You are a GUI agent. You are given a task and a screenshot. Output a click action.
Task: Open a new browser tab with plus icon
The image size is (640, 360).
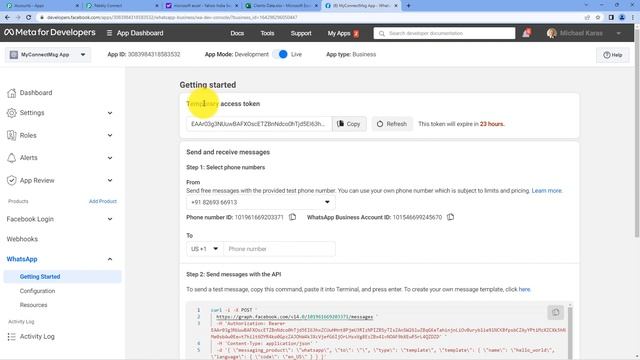[x=408, y=6]
